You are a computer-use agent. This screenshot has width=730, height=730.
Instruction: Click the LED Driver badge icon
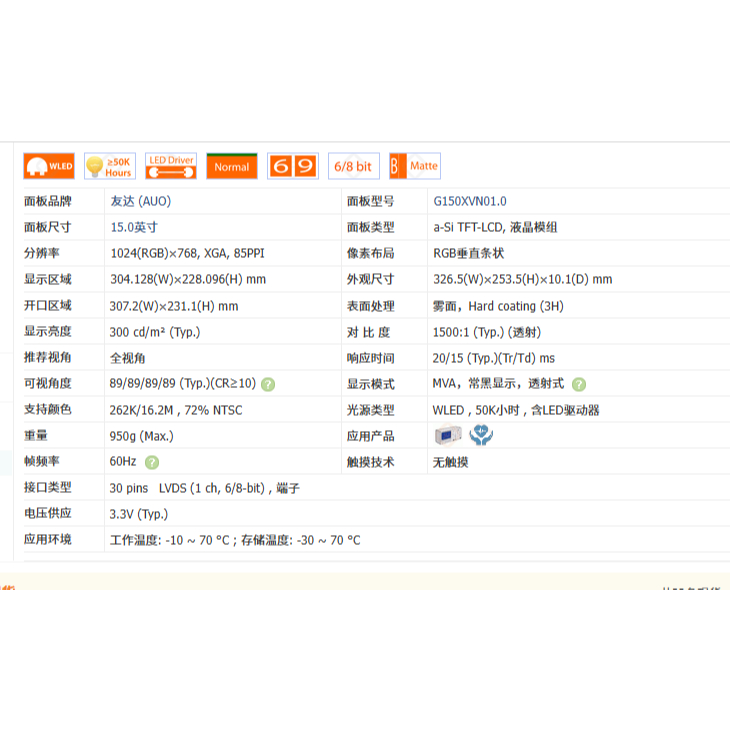pyautogui.click(x=170, y=166)
